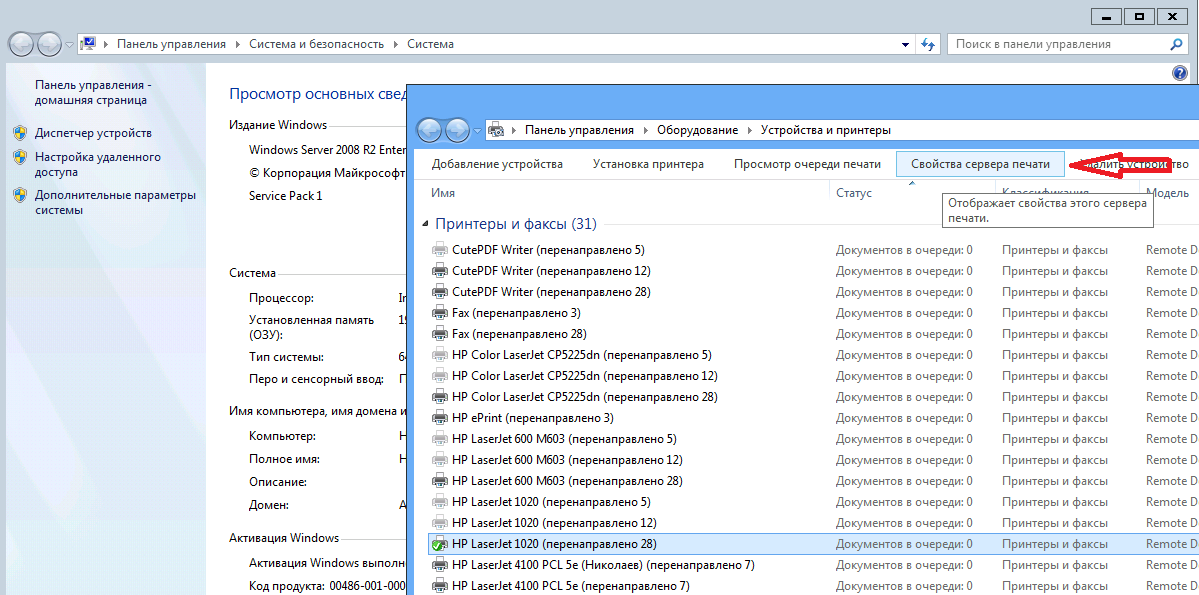
Task: Click the magnifier icon in search box
Action: coord(1177,44)
